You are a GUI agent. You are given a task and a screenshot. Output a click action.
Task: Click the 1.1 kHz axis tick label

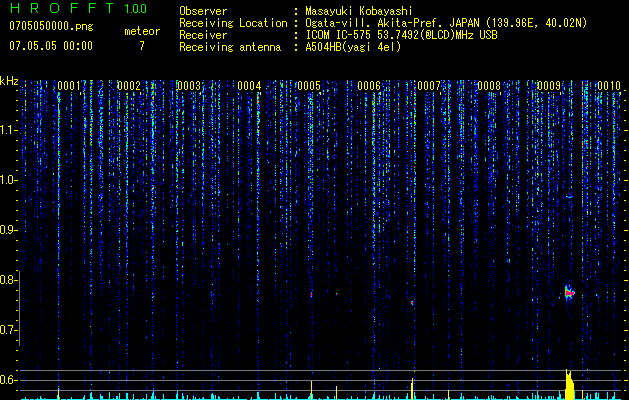click(8, 130)
